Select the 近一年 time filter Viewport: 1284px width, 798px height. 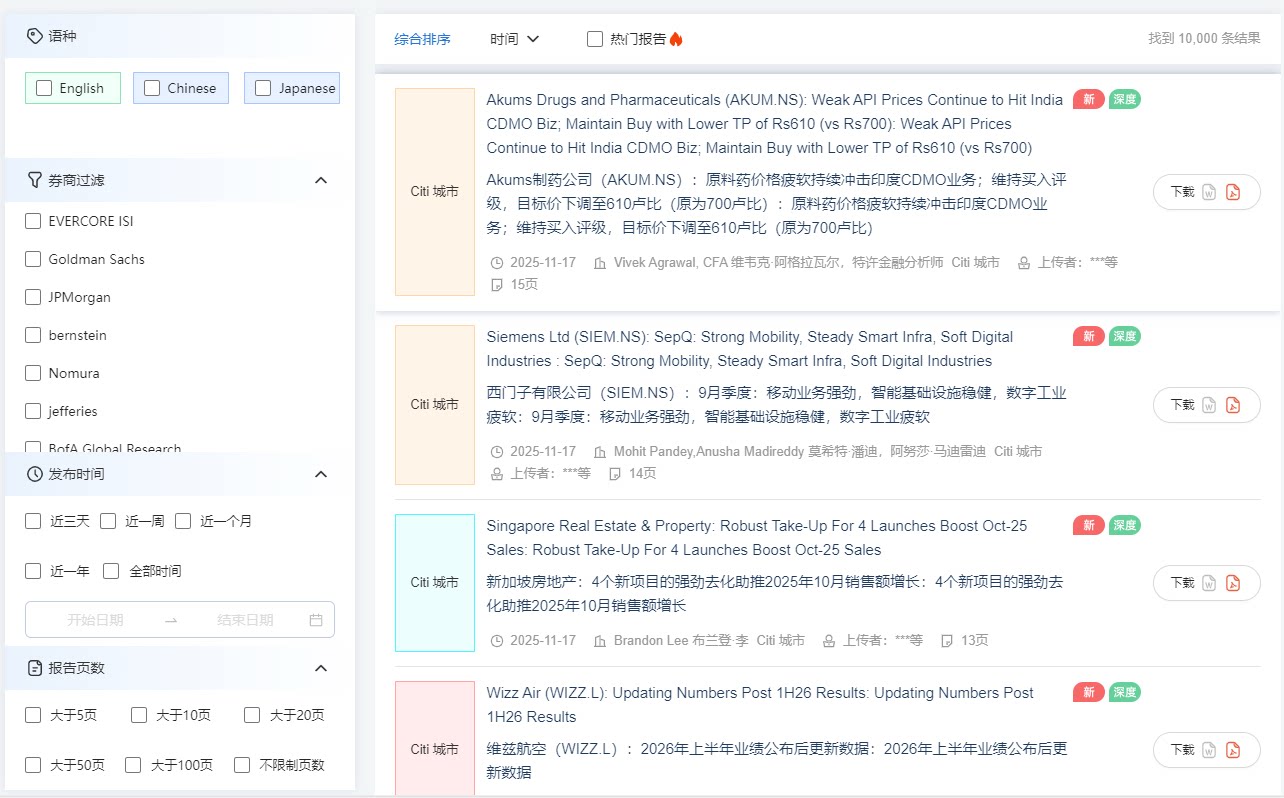tap(33, 571)
